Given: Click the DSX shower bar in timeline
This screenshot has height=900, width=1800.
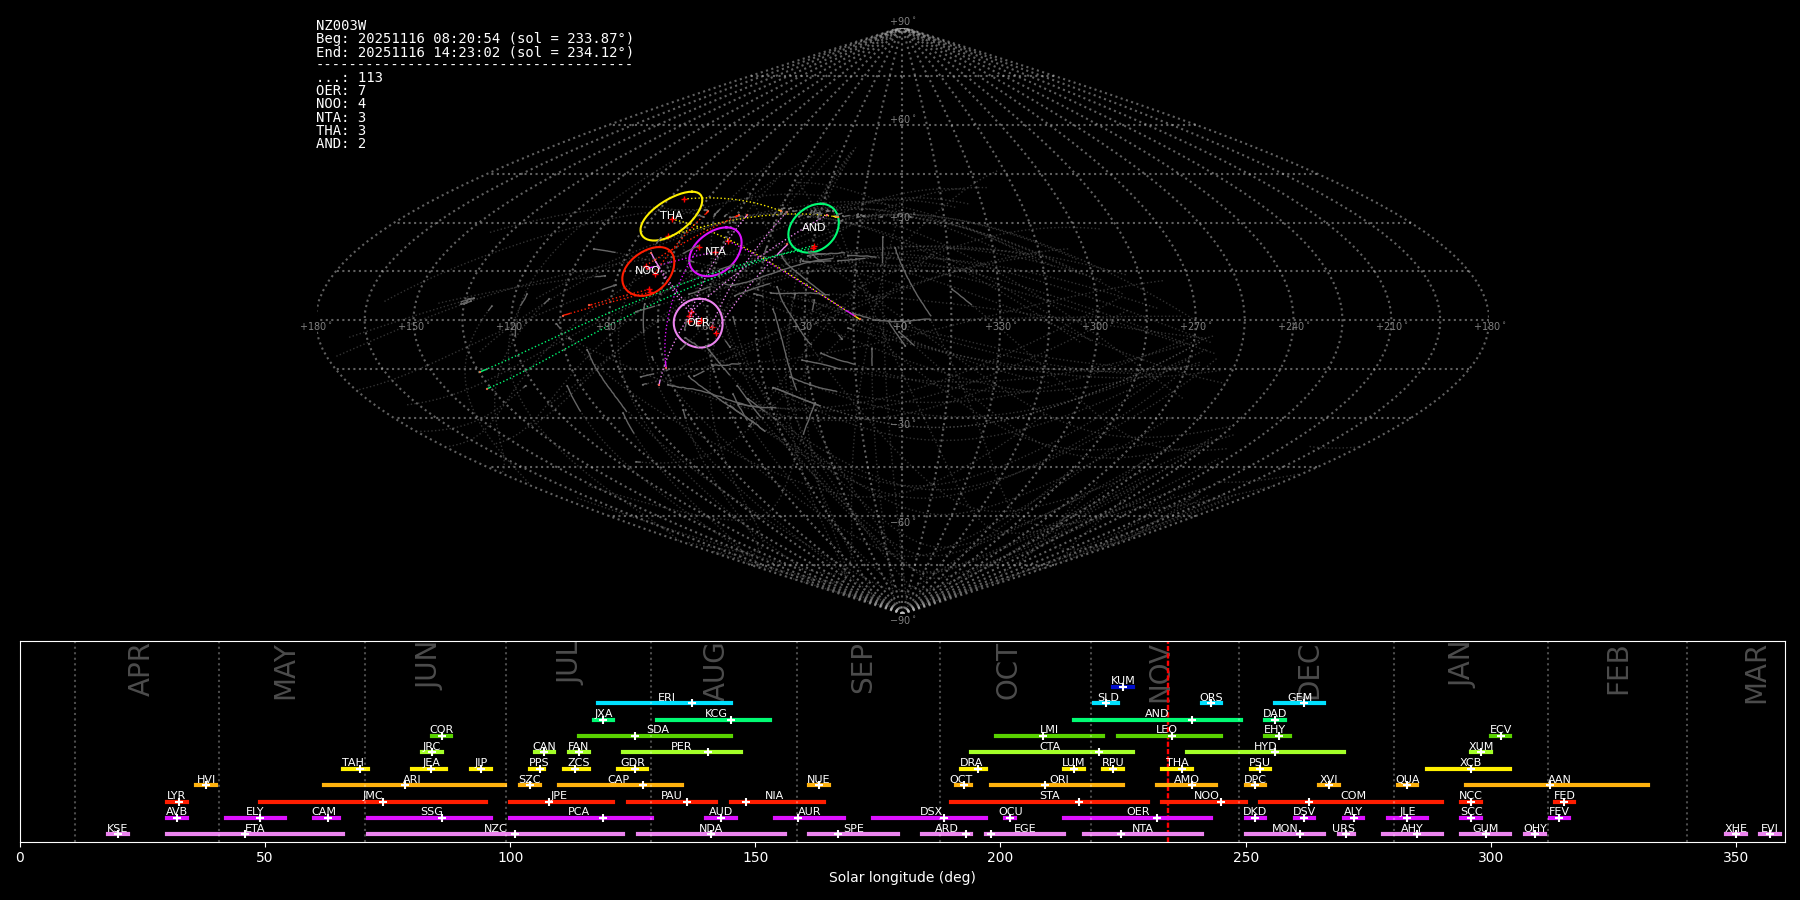Looking at the screenshot, I should 929,818.
